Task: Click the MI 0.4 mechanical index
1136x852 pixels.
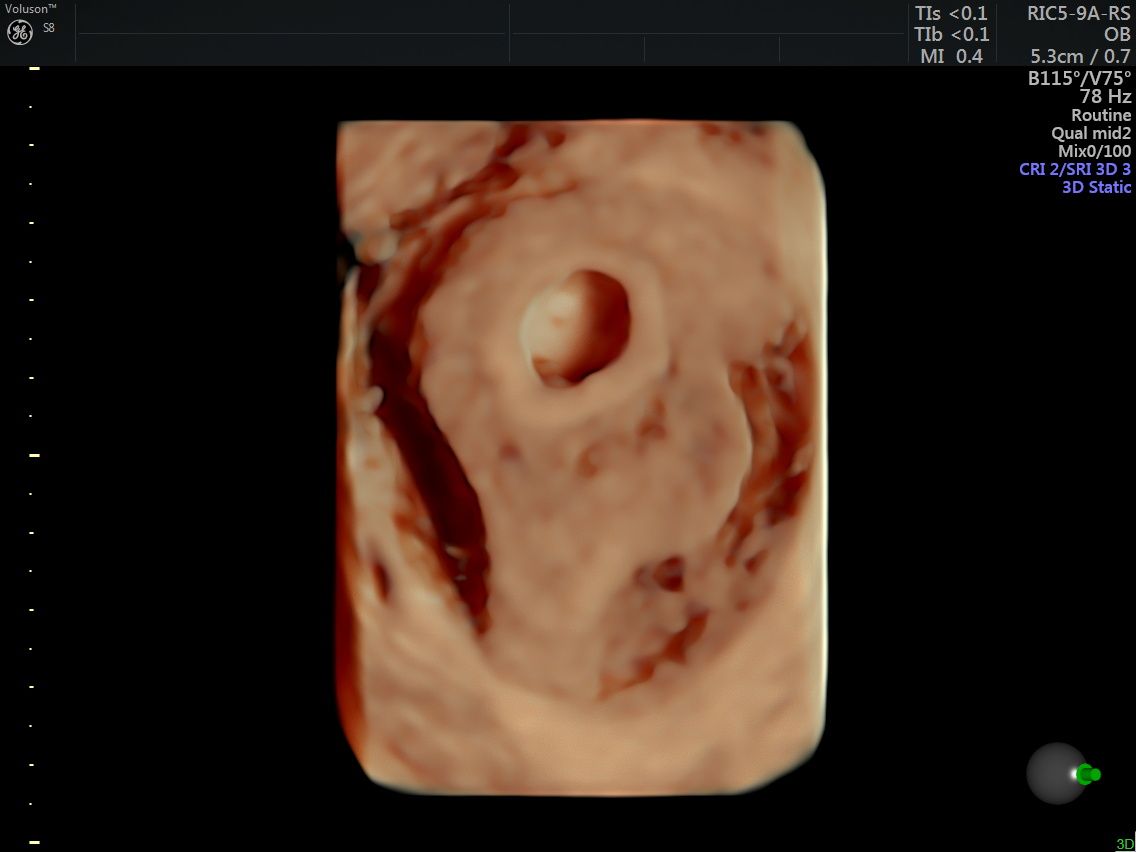Action: coord(951,57)
